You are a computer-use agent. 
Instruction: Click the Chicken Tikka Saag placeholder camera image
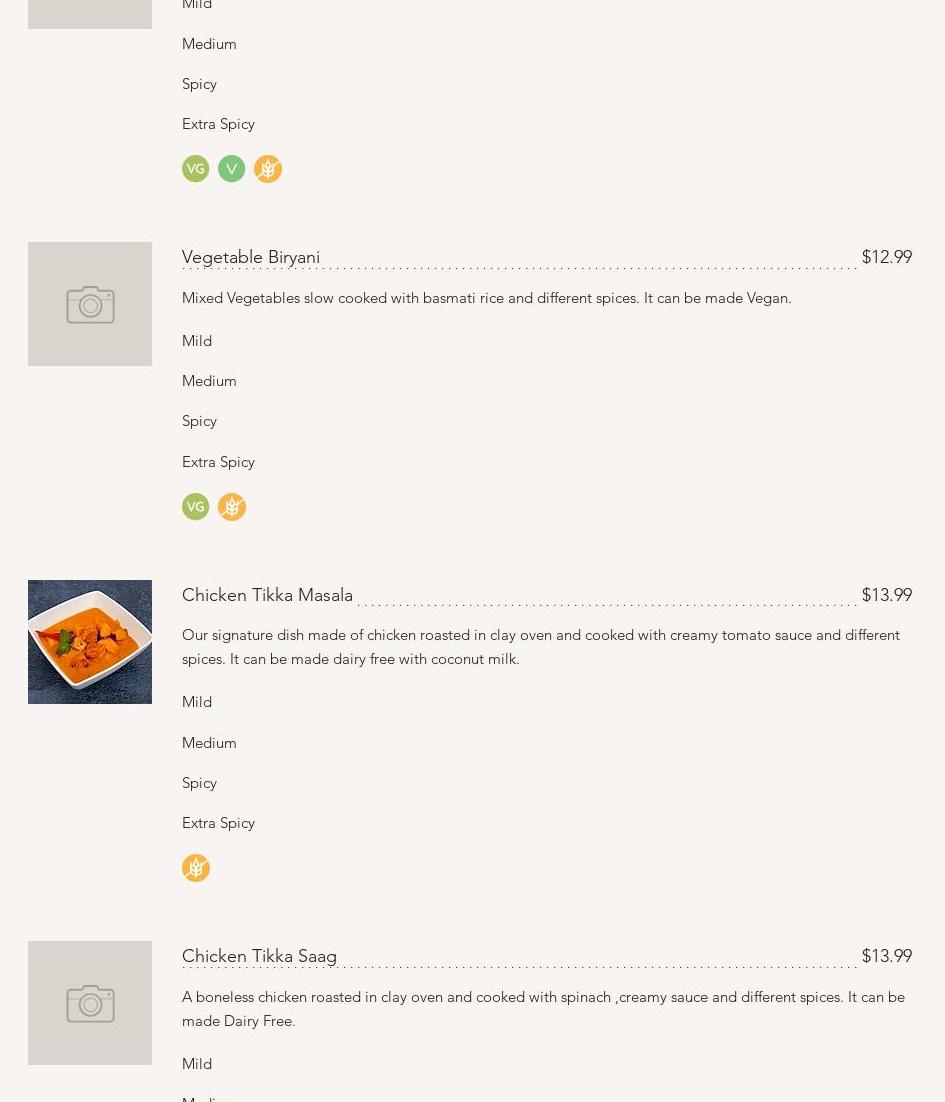pos(90,1003)
